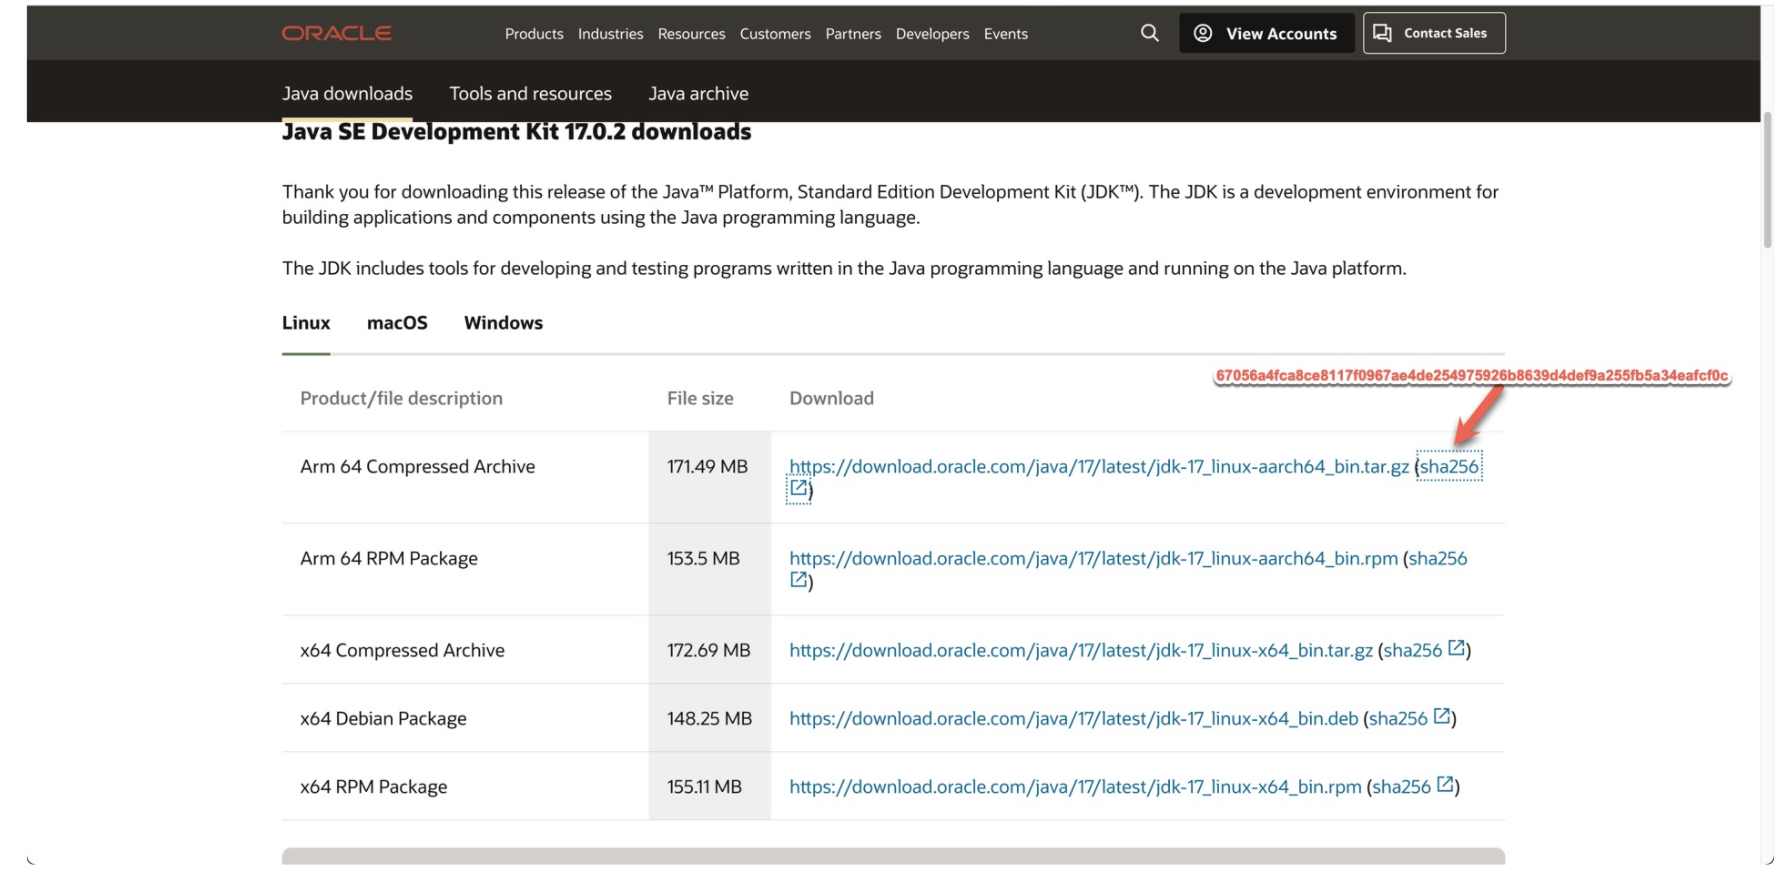Download jdk-17_linux-aarch64_bin.tar.gz link
1790x874 pixels.
pyautogui.click(x=1099, y=467)
